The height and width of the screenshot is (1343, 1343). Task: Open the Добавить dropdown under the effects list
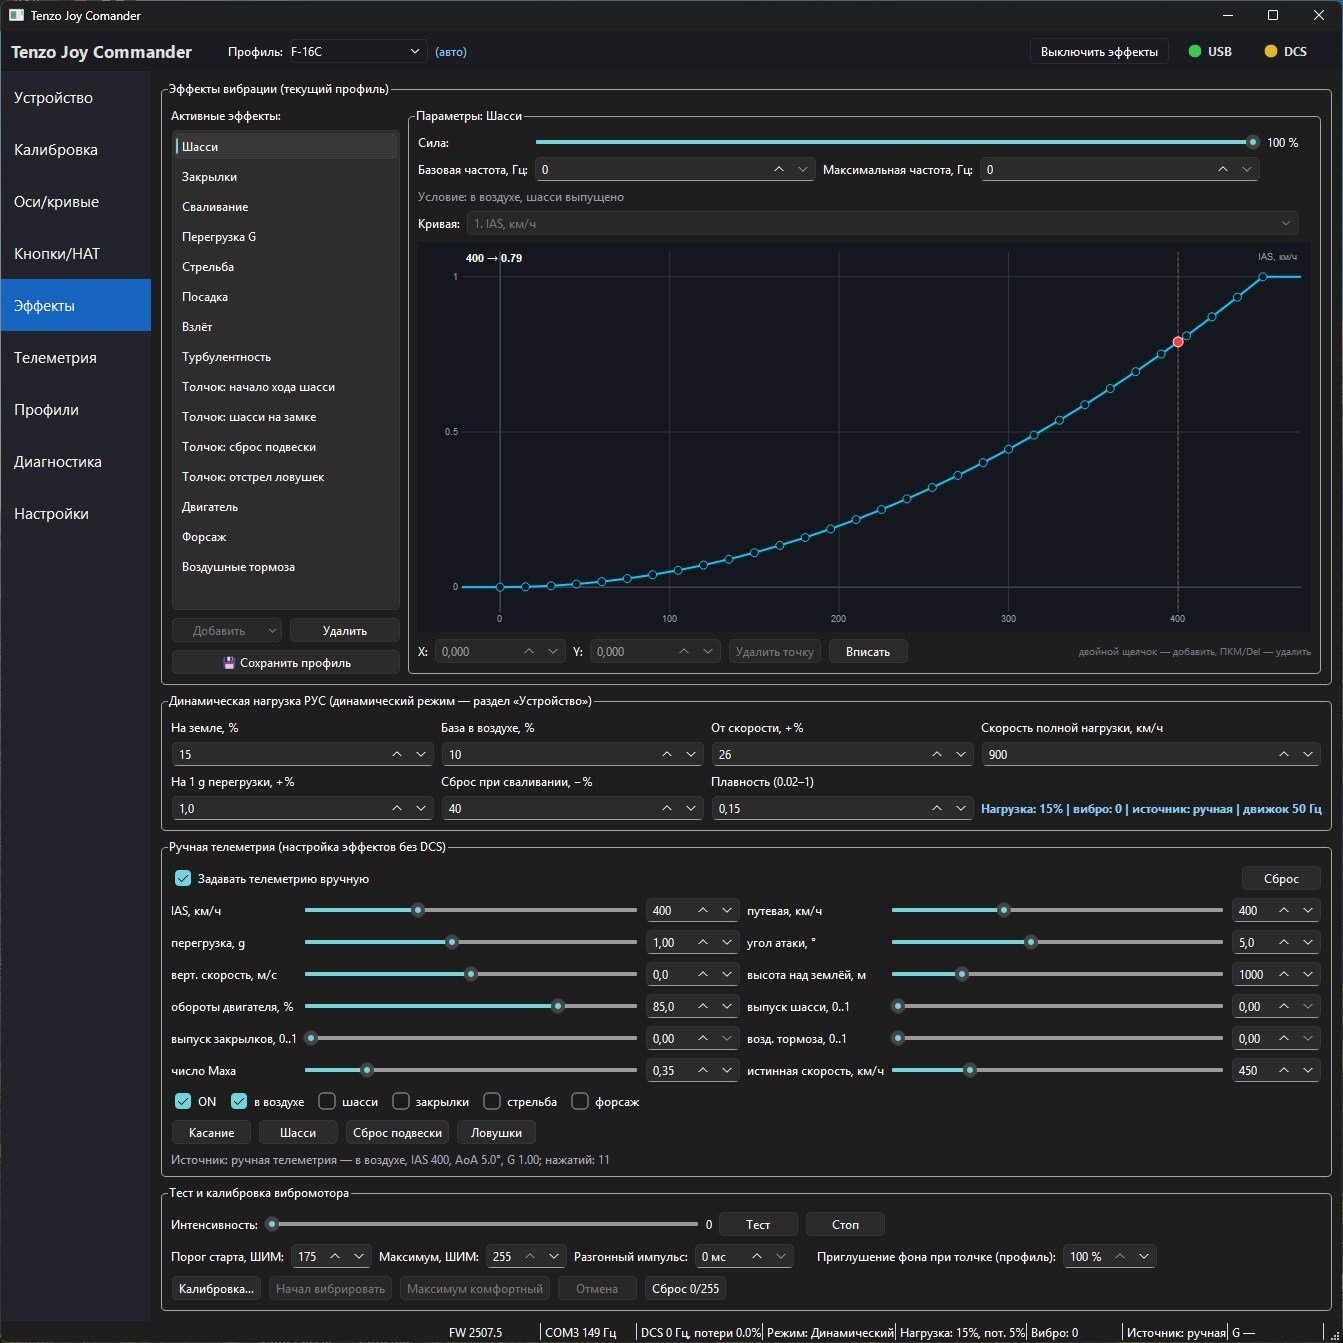click(226, 631)
